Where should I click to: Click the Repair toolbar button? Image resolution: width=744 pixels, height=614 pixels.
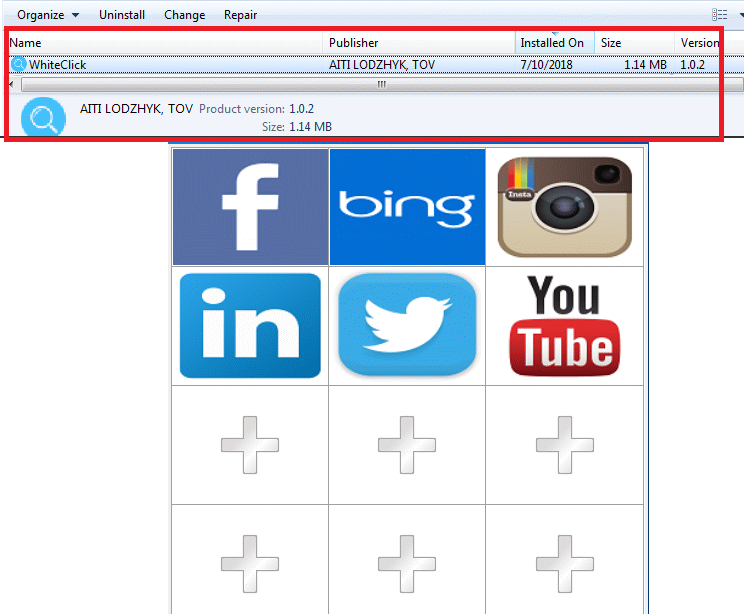[x=240, y=15]
